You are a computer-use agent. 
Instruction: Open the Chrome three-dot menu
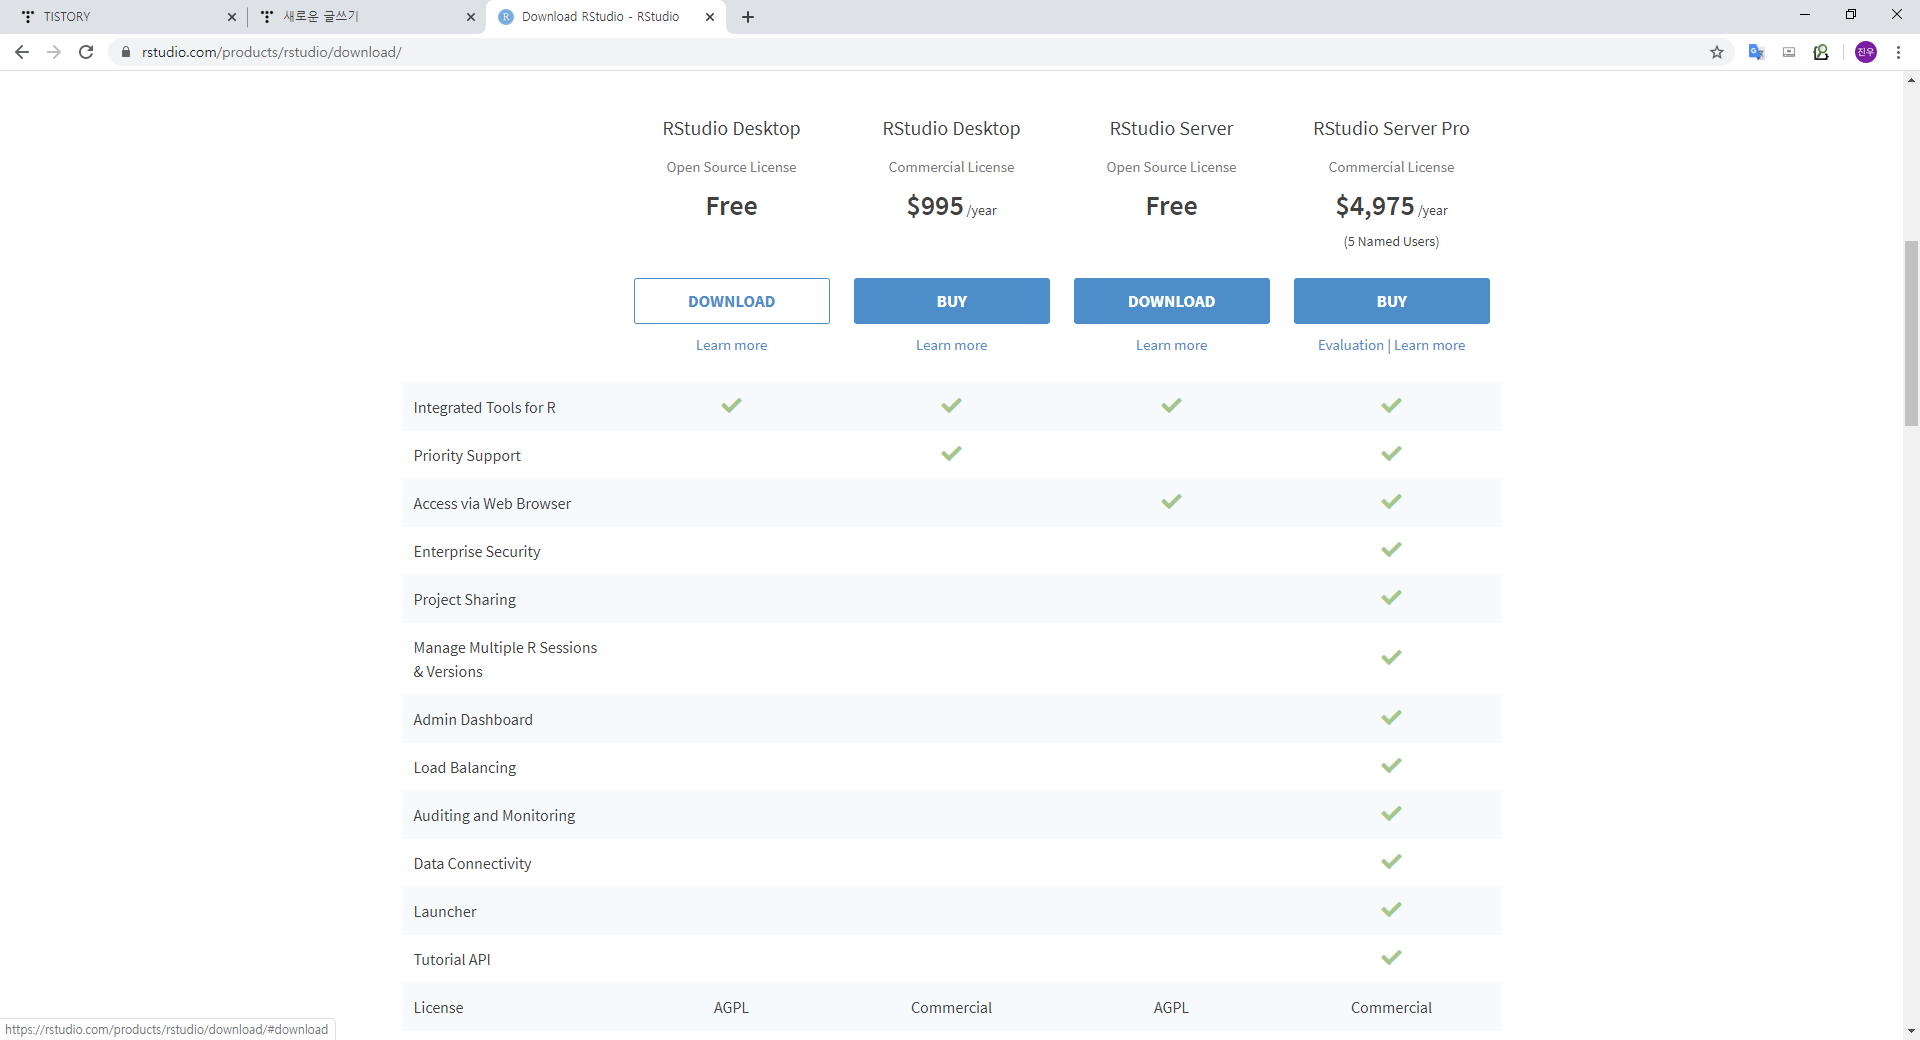coord(1898,52)
